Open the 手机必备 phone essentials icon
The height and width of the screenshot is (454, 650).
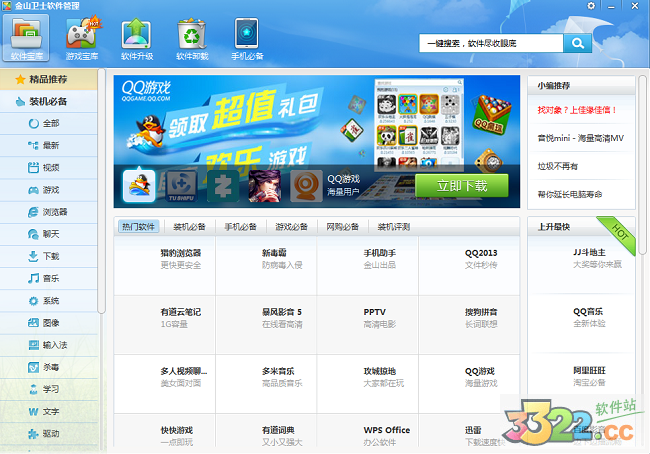247,38
